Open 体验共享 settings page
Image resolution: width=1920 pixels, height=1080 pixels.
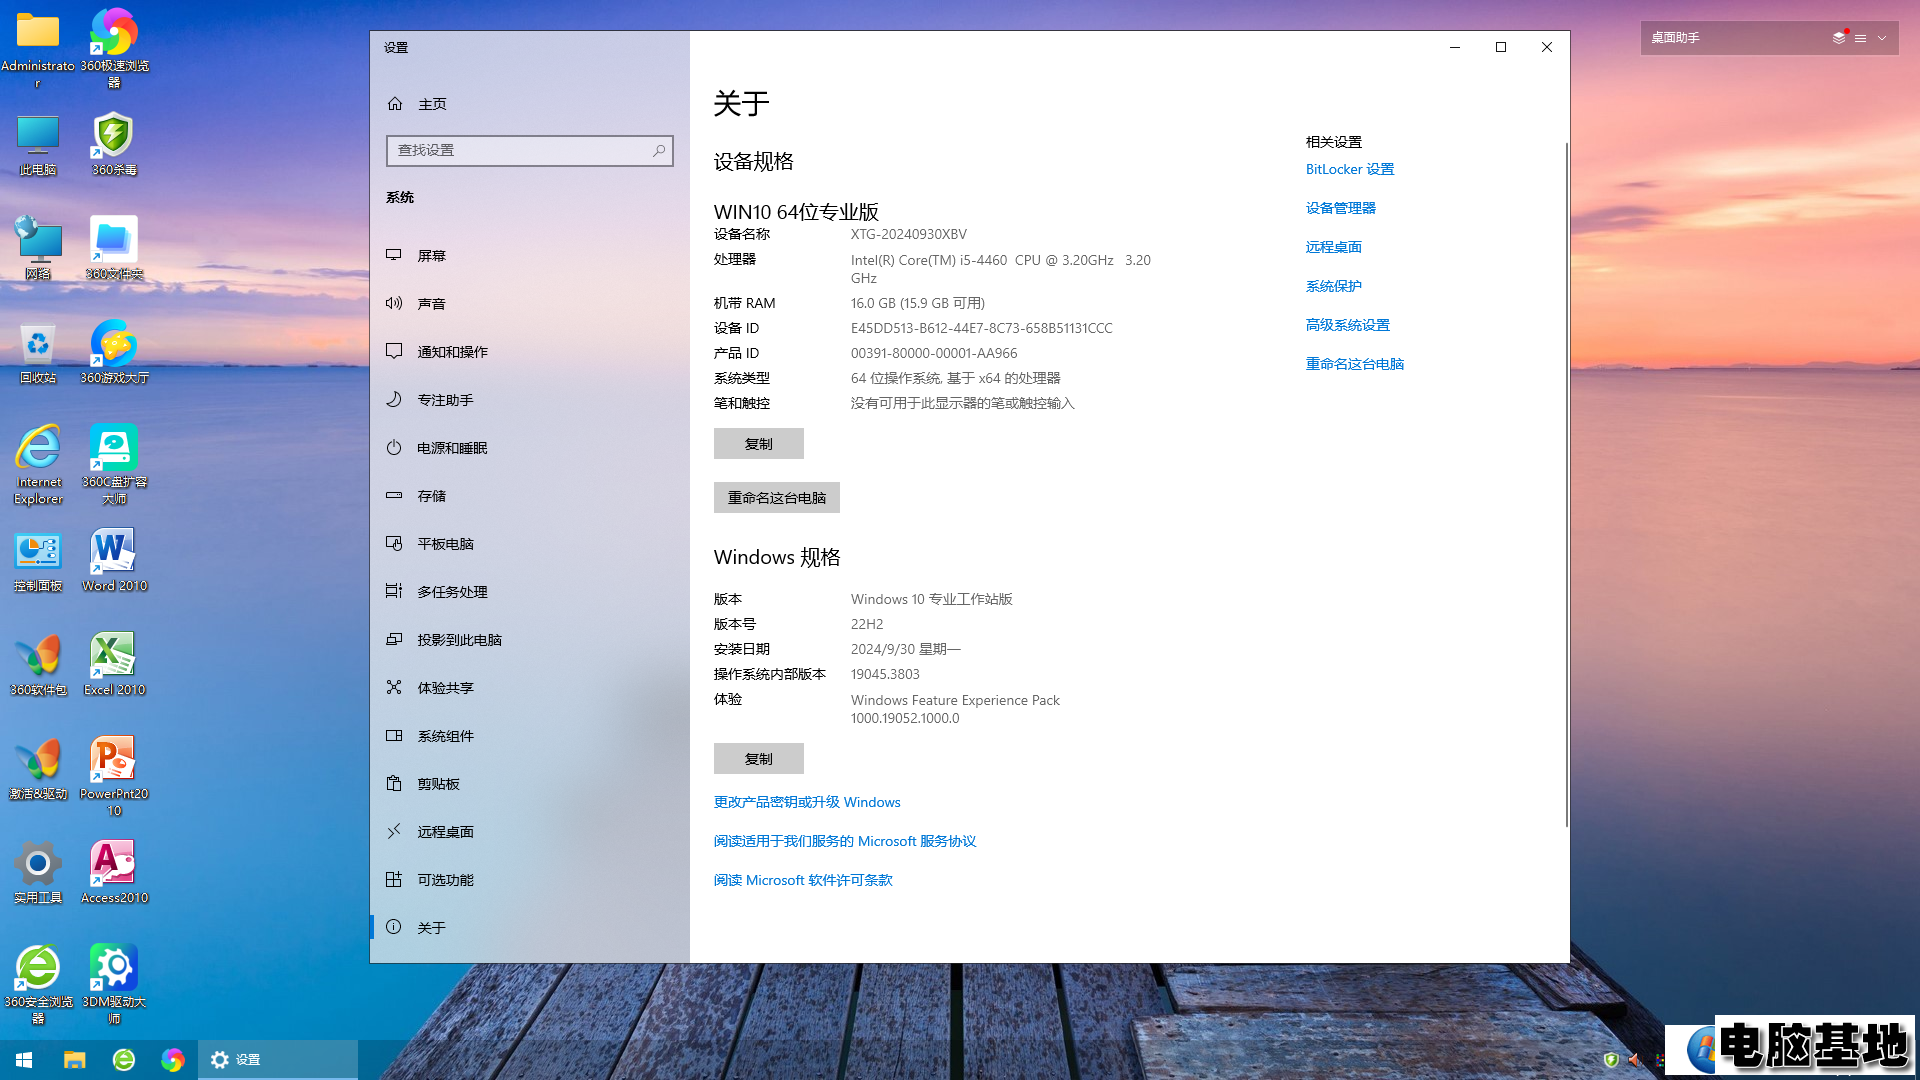click(530, 688)
